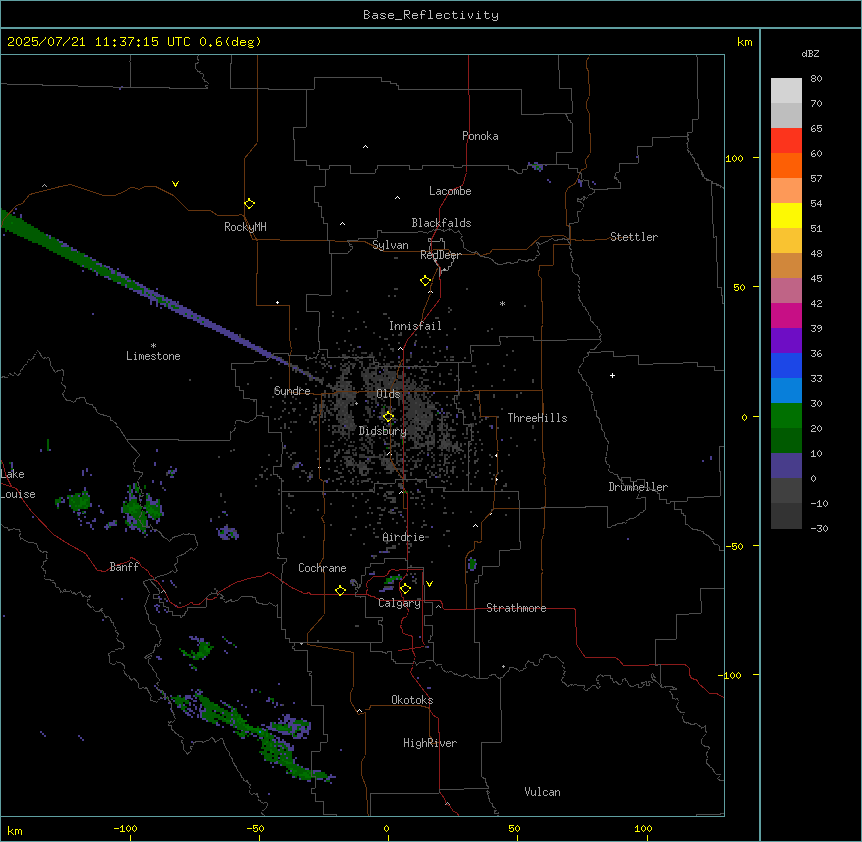Click the yellow V marker east of Calgary

(x=429, y=584)
